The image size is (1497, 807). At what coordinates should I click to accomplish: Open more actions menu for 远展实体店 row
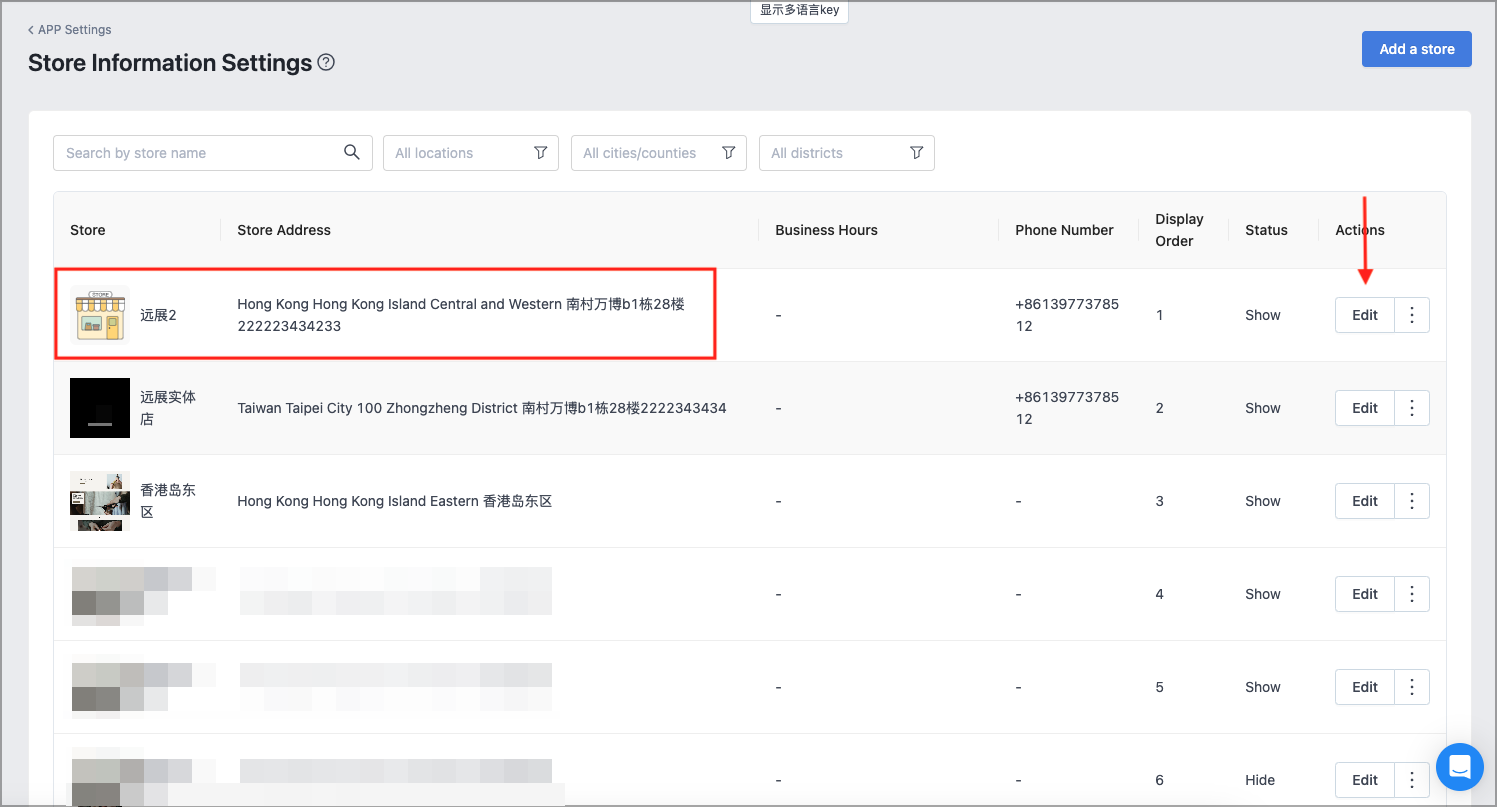pos(1412,408)
